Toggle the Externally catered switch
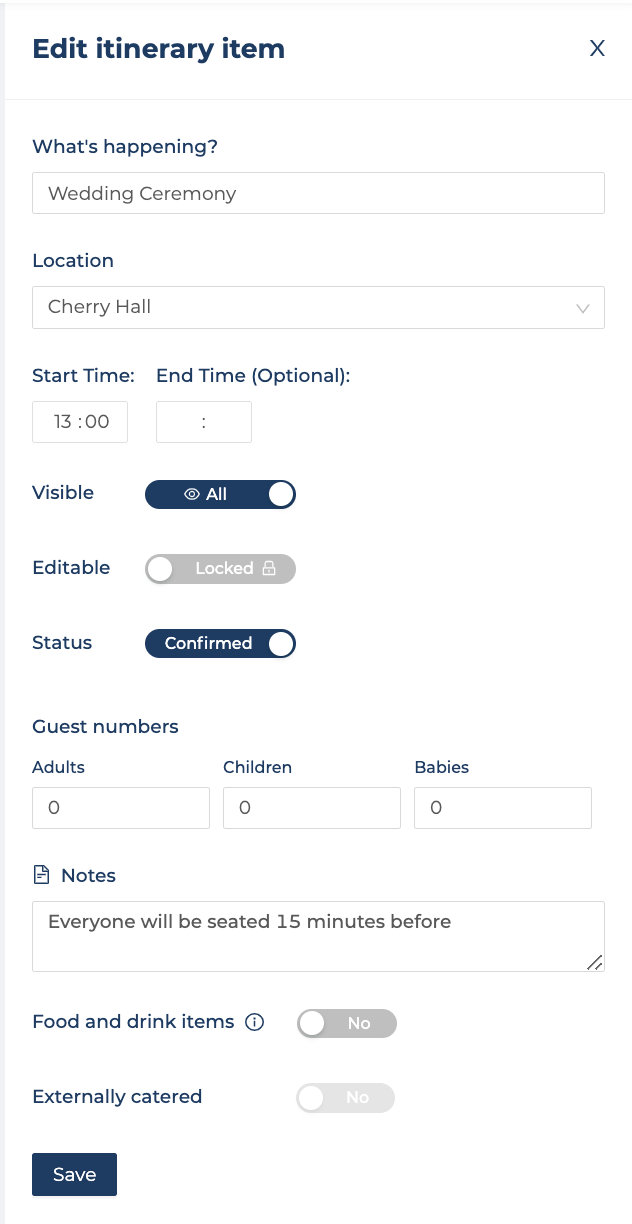The width and height of the screenshot is (632, 1224). click(x=346, y=1097)
